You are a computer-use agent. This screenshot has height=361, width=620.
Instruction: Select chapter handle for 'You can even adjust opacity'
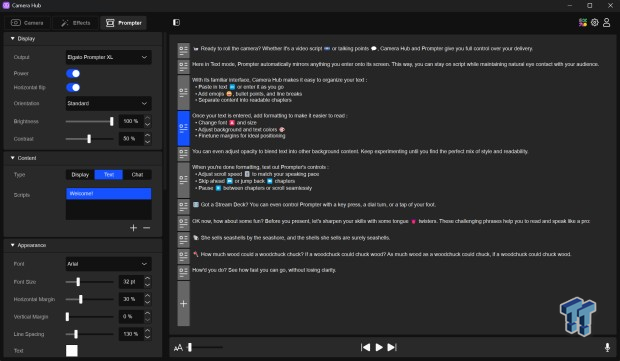click(x=183, y=154)
